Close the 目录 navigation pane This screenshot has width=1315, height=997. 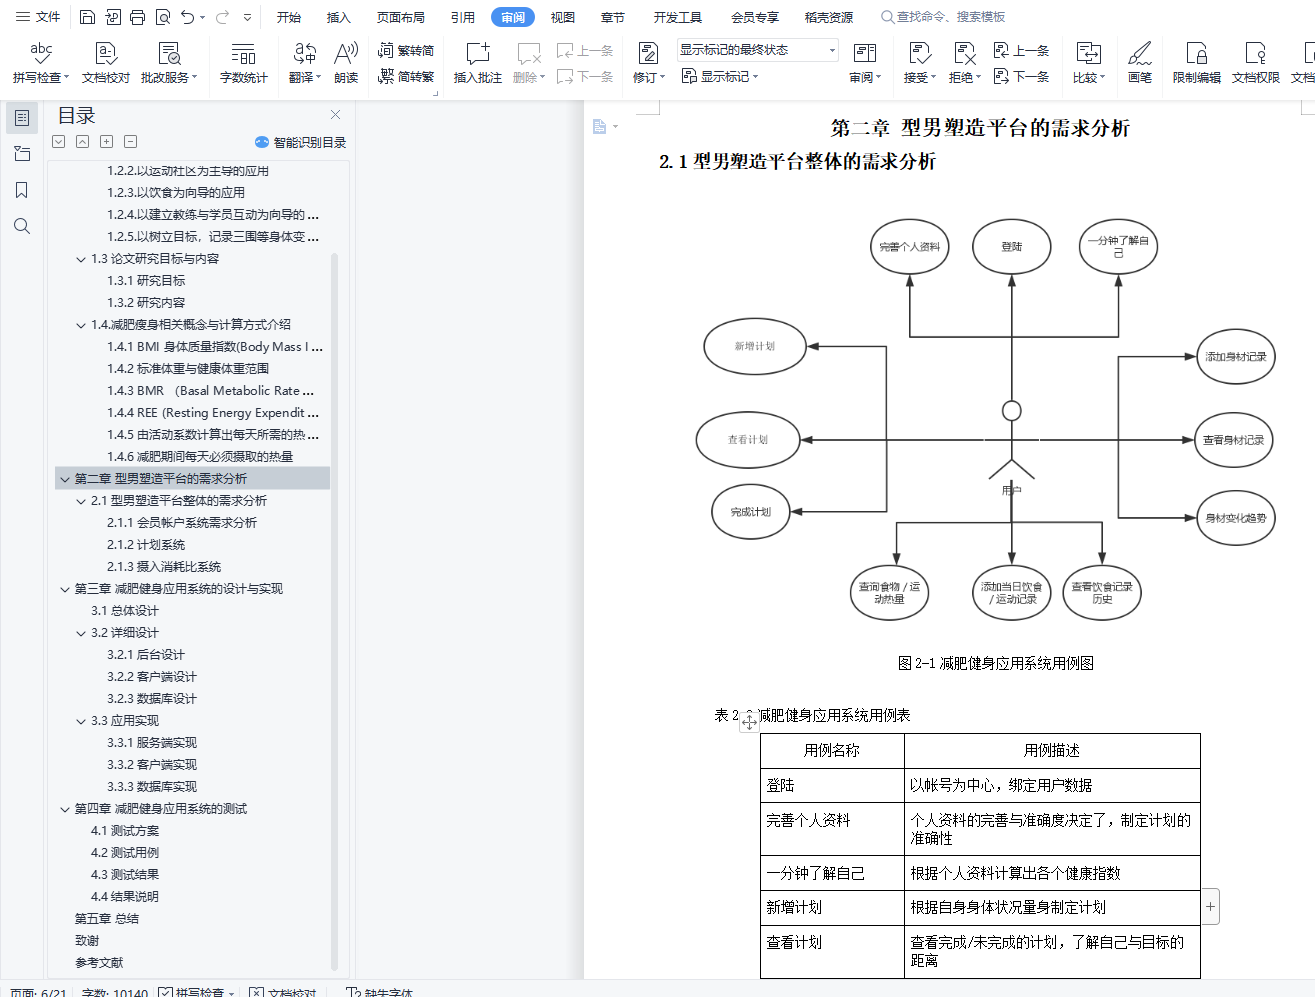tap(336, 115)
